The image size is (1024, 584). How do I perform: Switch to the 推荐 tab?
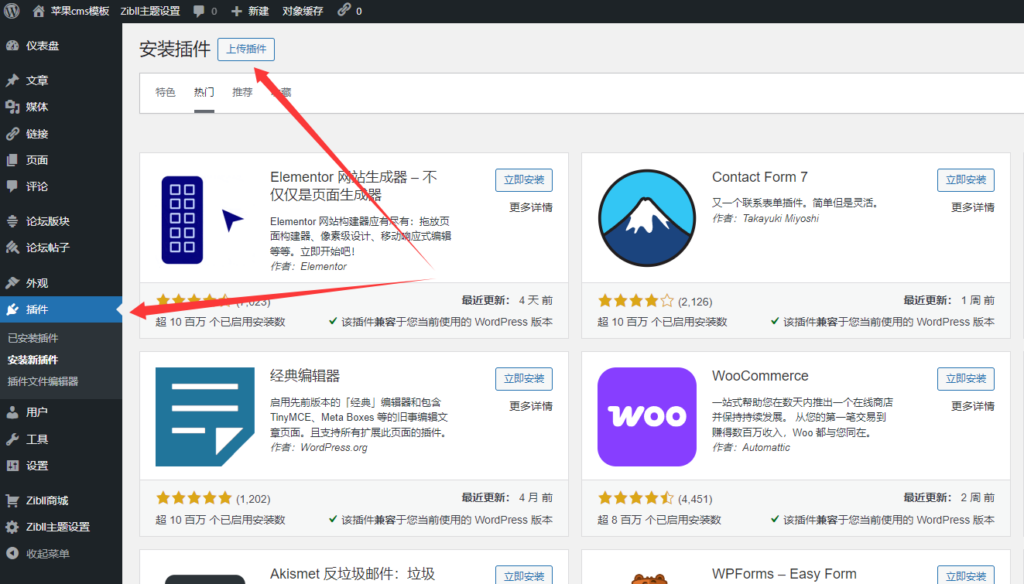[242, 92]
